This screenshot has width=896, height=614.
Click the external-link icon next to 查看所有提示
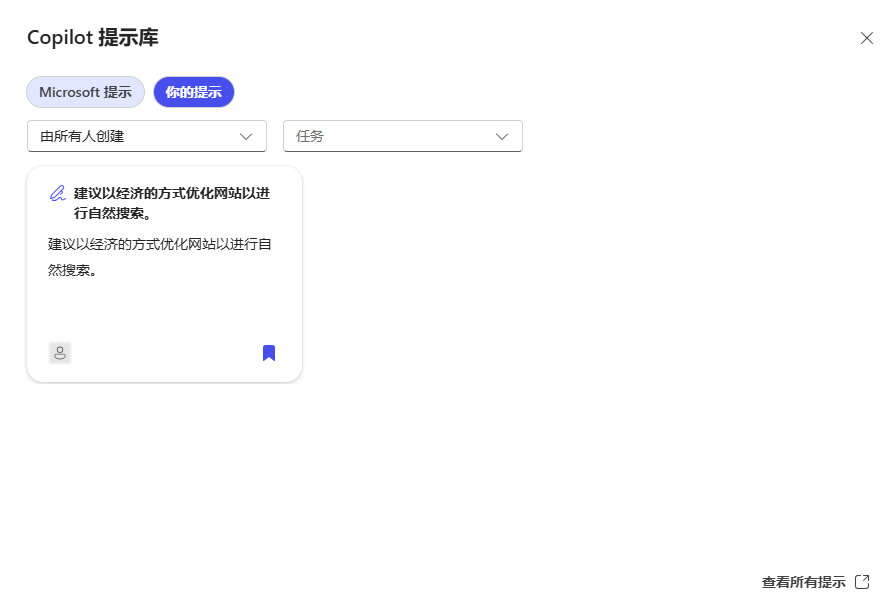coord(862,582)
